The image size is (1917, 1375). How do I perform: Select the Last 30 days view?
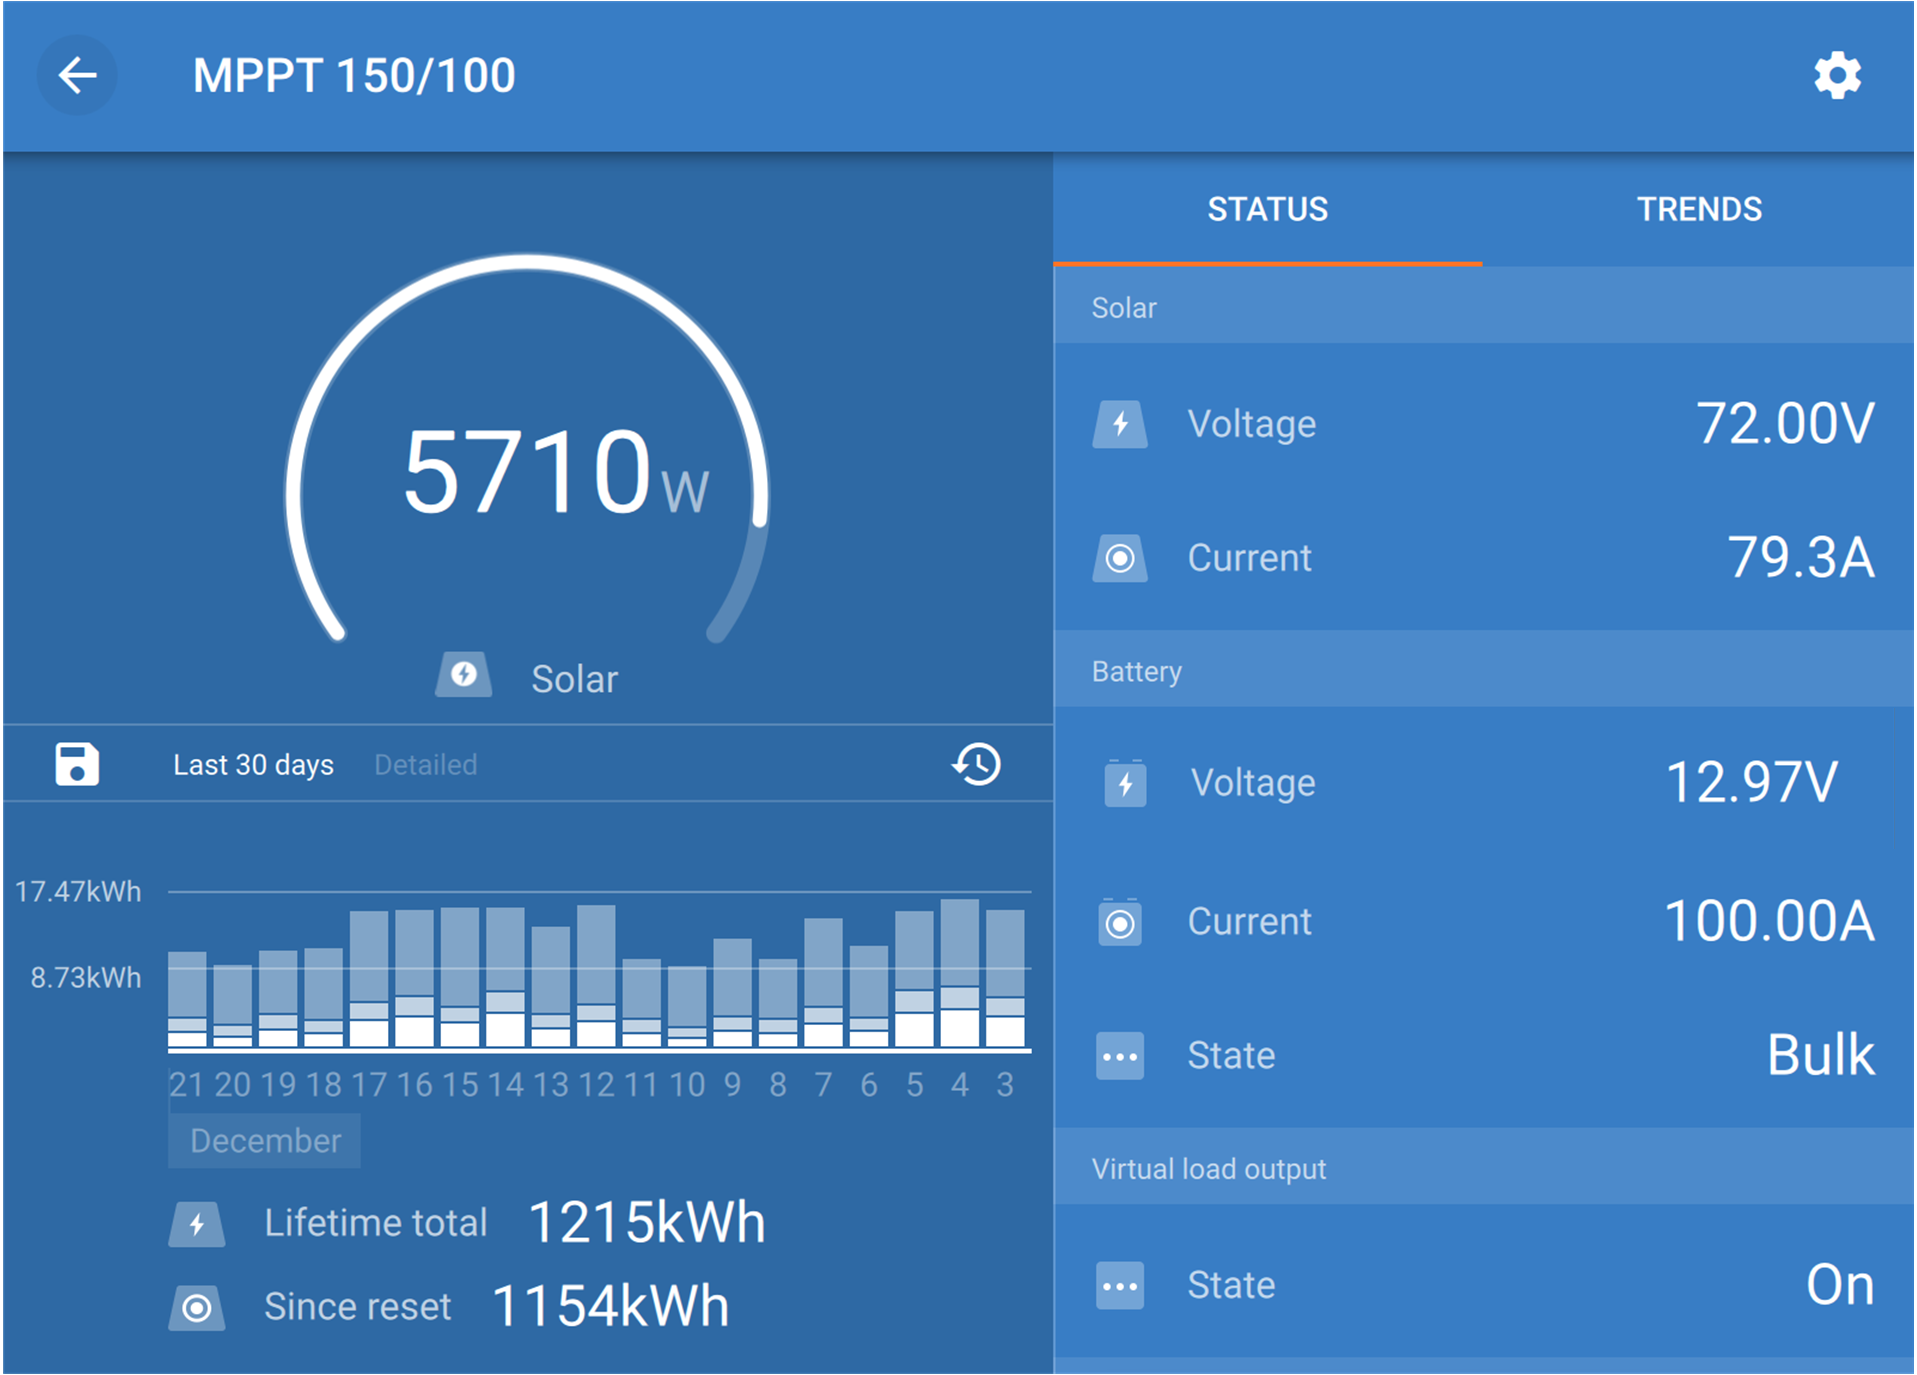pos(253,765)
